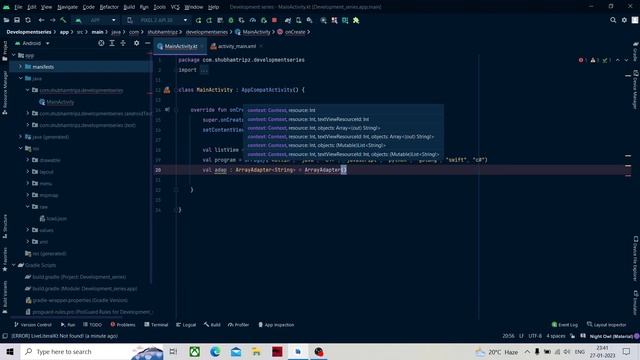Click the Debug bug icon in the toolbar

[x=231, y=20]
